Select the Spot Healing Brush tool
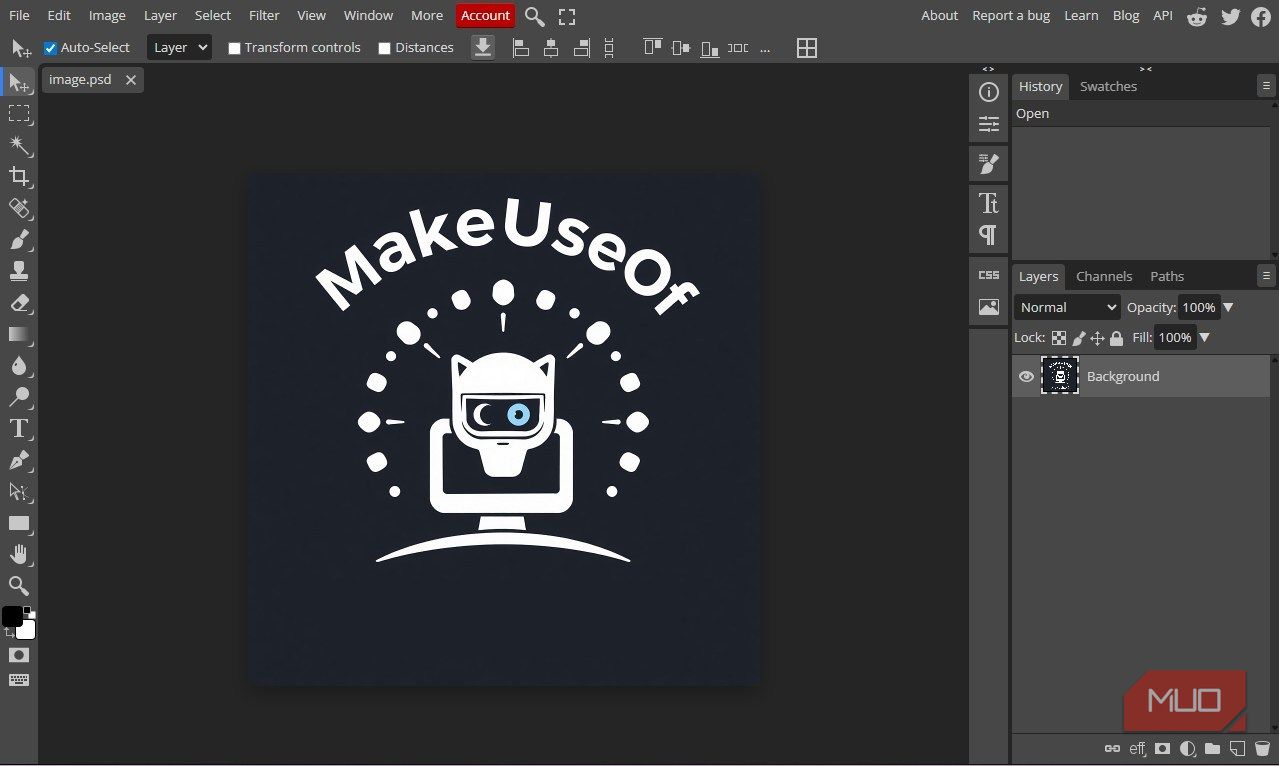Viewport: 1279px width, 766px height. click(x=19, y=208)
